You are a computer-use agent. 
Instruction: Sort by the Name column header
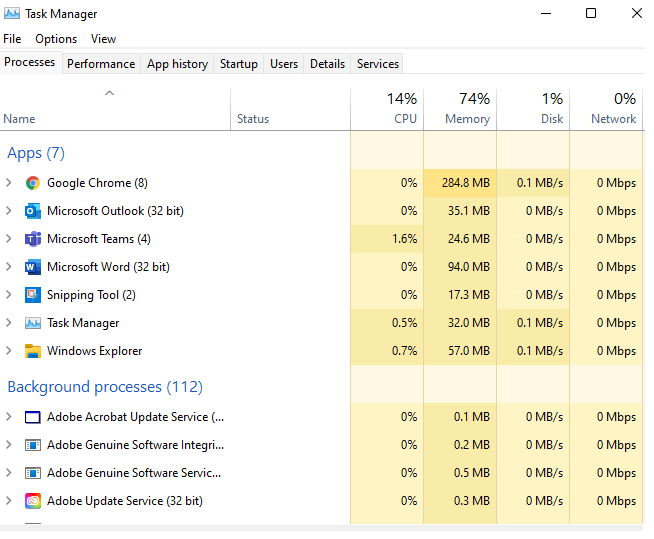pos(19,119)
